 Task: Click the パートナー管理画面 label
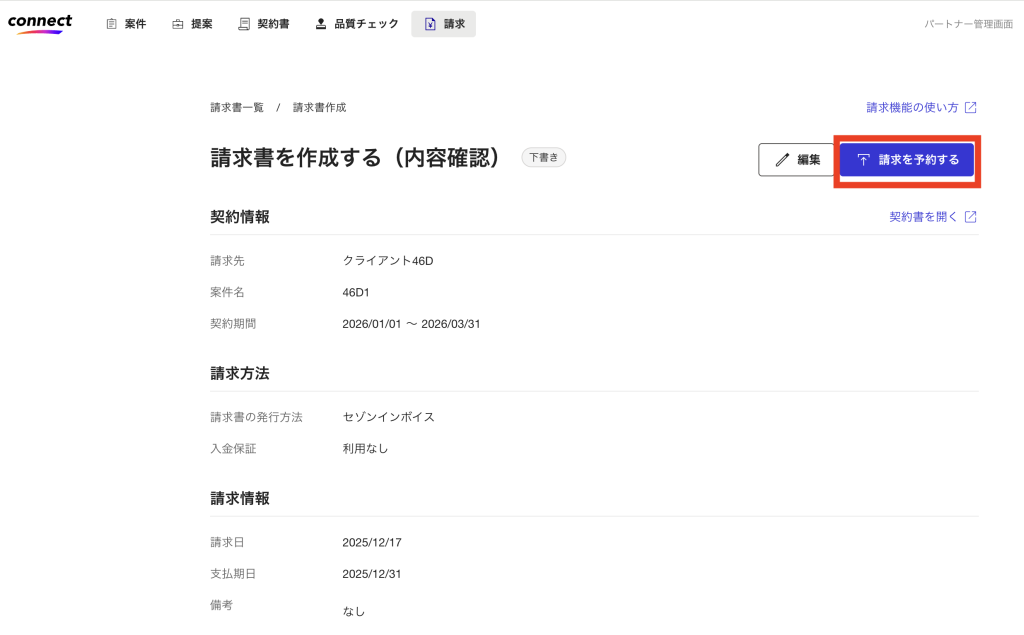pos(968,24)
